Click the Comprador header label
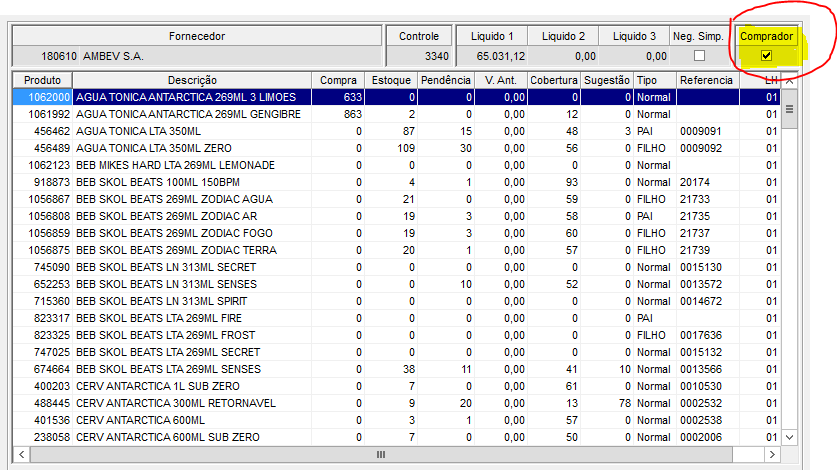The width and height of the screenshot is (837, 470). pyautogui.click(x=766, y=36)
